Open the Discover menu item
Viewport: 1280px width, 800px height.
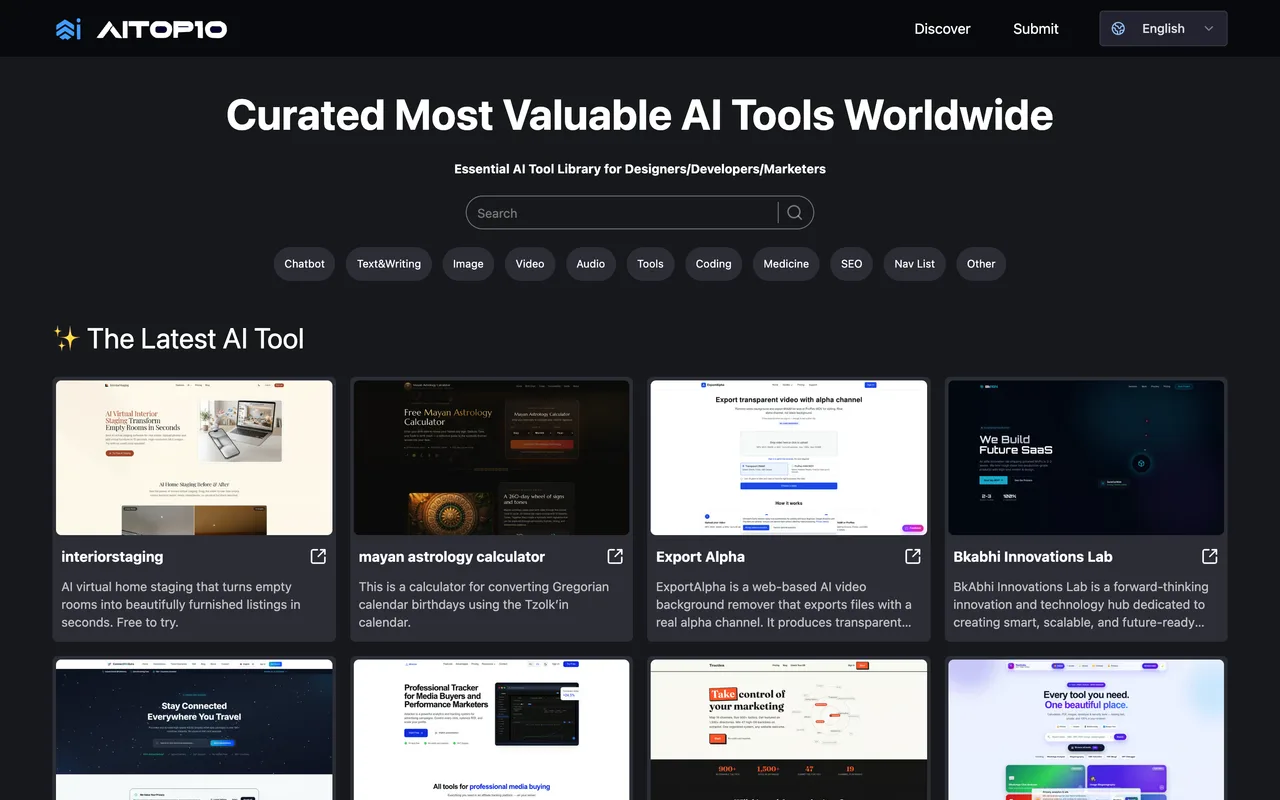(942, 29)
